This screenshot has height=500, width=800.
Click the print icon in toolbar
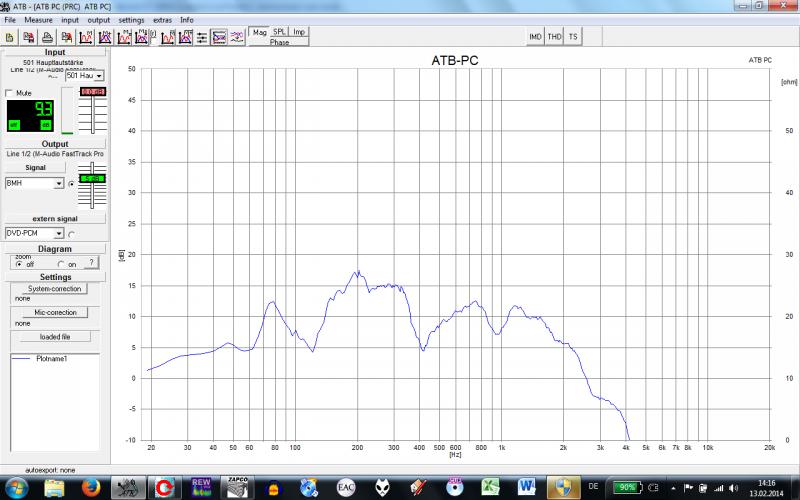tap(47, 37)
